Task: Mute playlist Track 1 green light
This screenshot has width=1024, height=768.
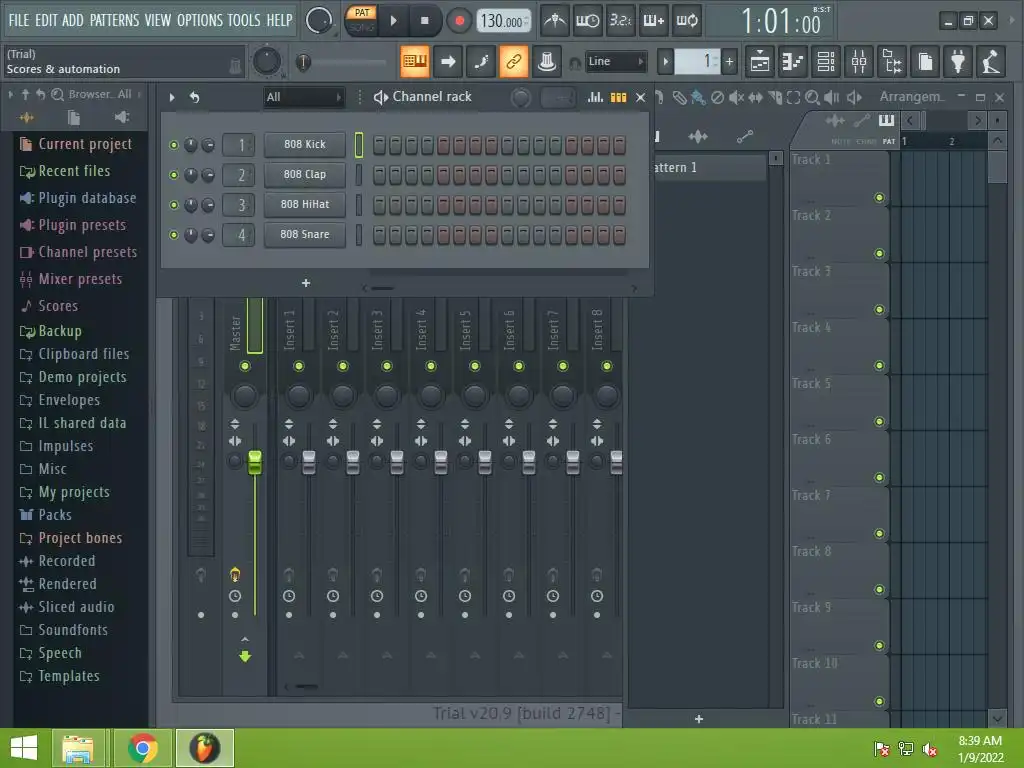Action: coord(880,198)
